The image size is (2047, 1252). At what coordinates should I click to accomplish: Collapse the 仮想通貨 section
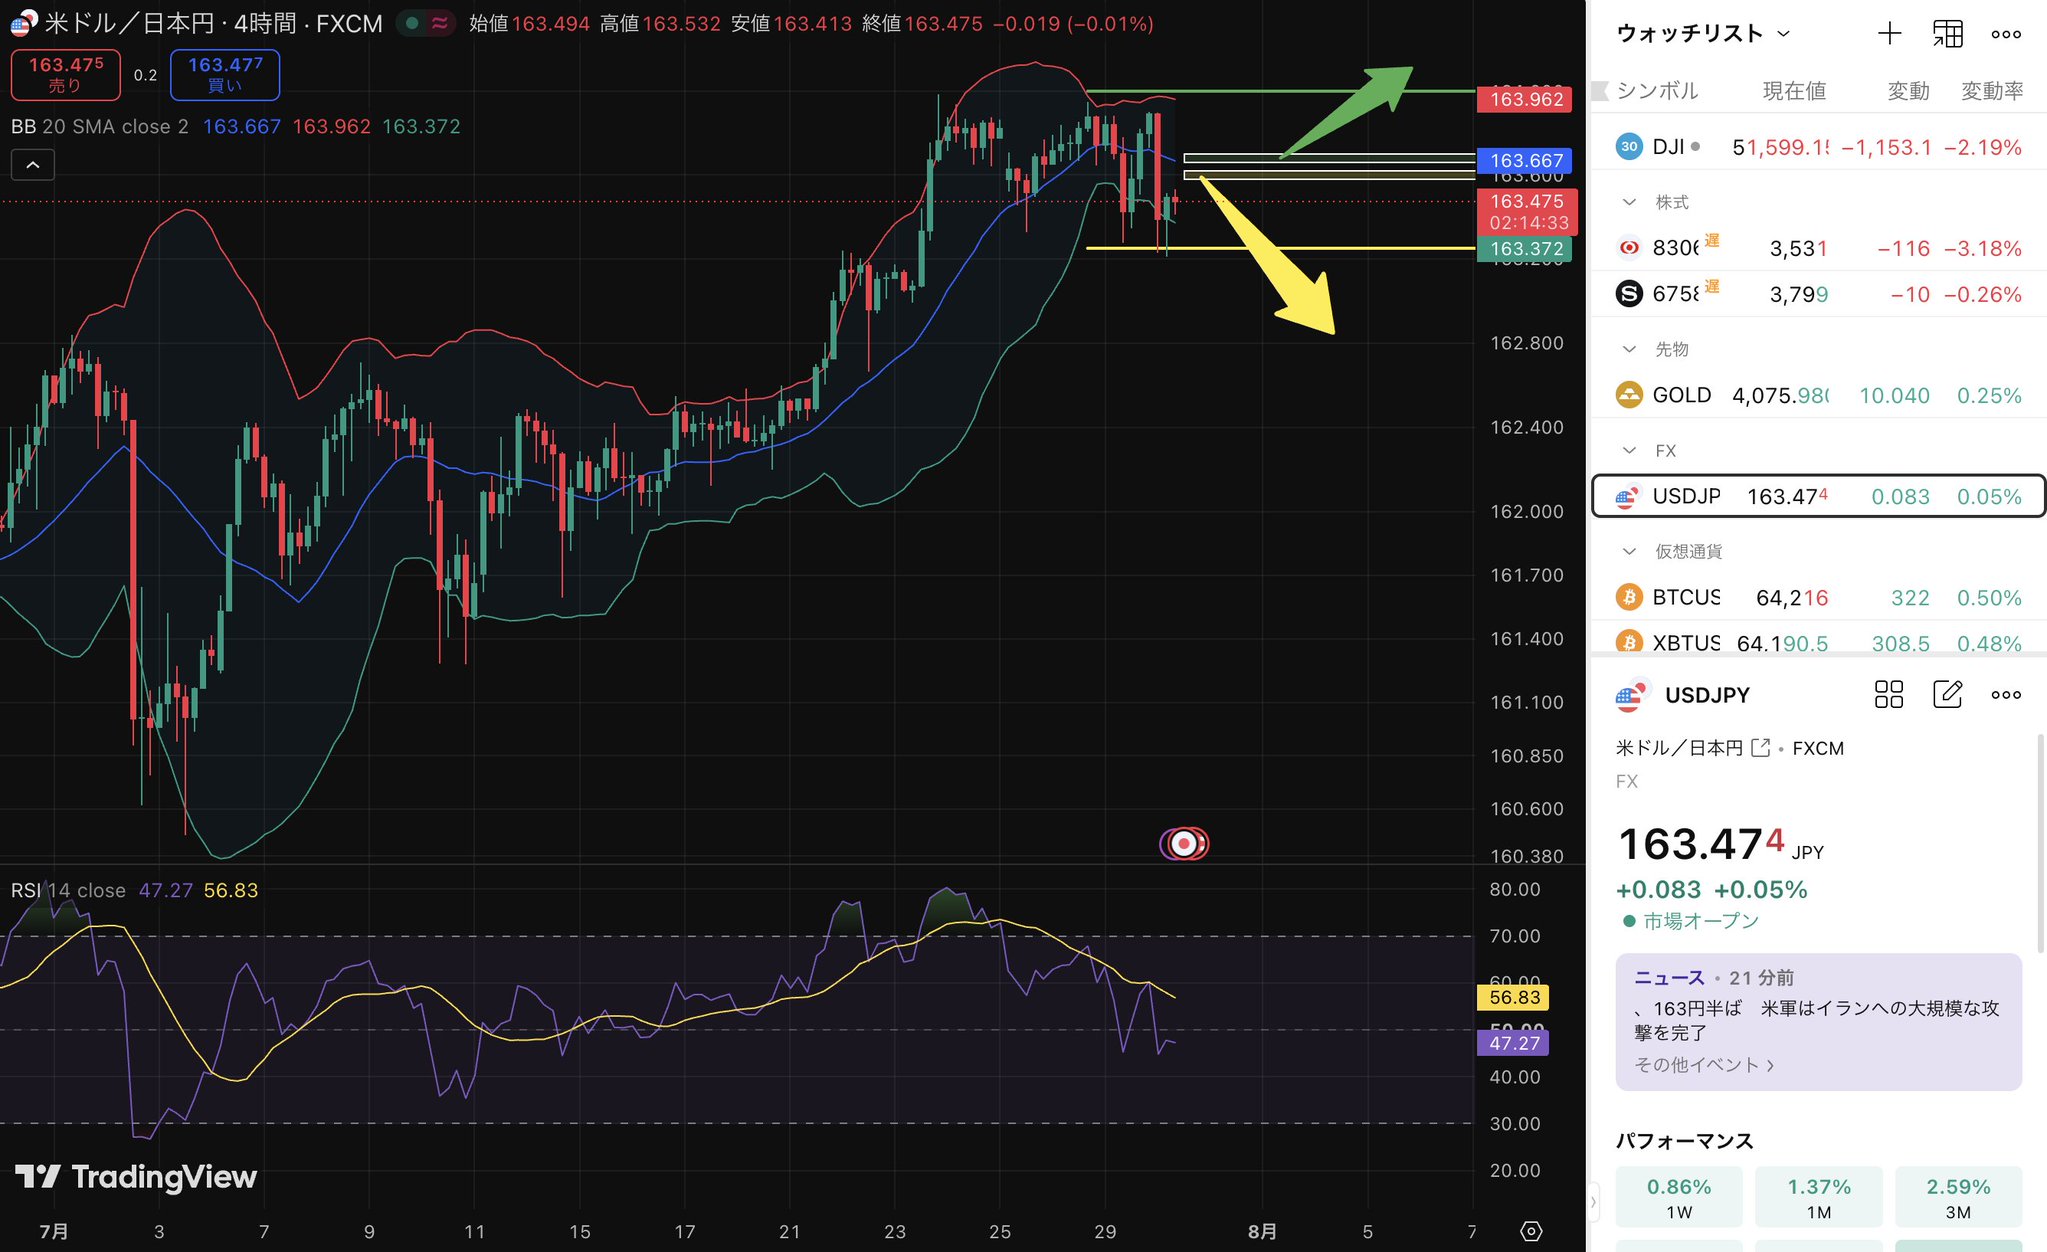coord(1629,551)
